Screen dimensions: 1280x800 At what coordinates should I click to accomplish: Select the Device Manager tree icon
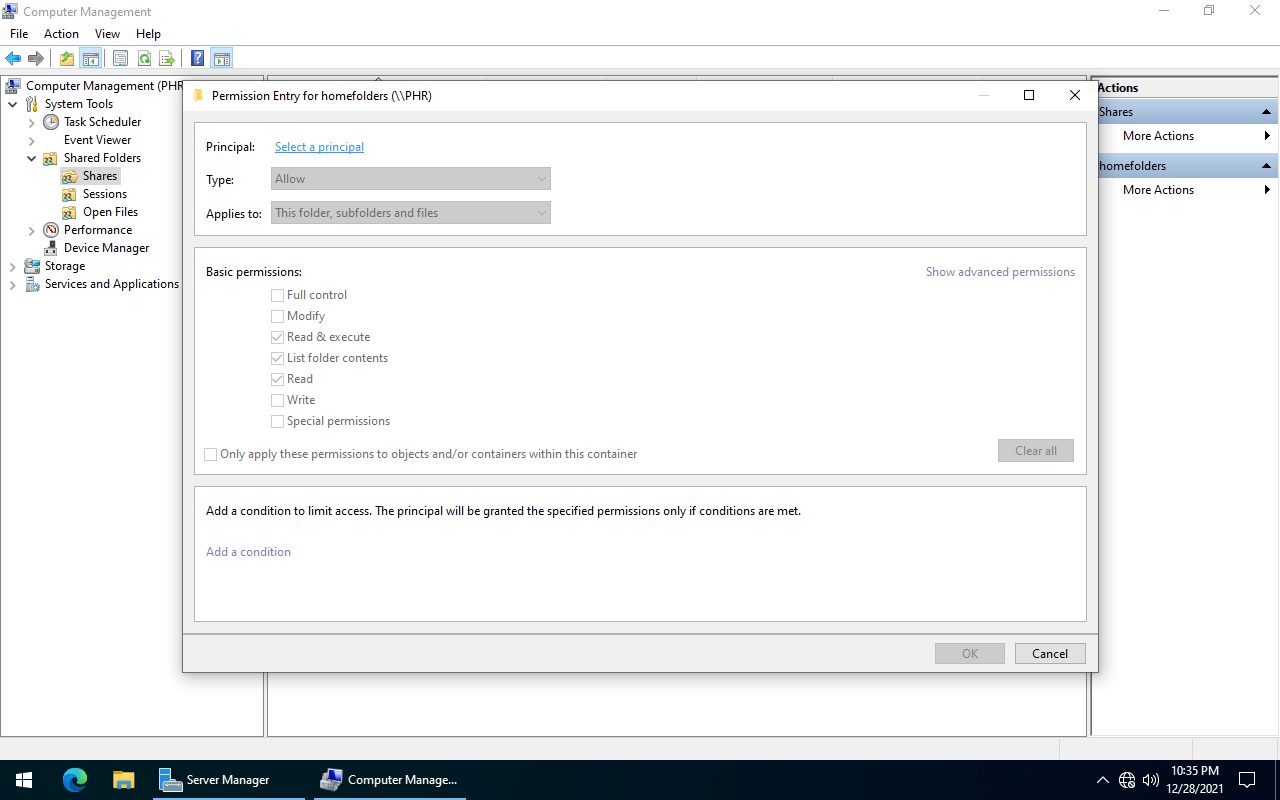click(x=51, y=248)
